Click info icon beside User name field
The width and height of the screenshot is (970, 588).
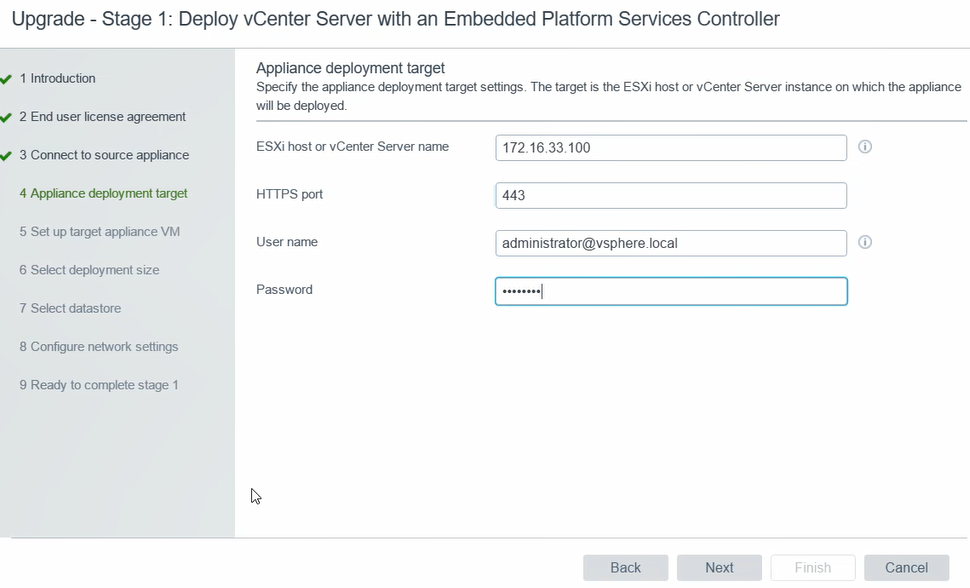pyautogui.click(x=865, y=242)
